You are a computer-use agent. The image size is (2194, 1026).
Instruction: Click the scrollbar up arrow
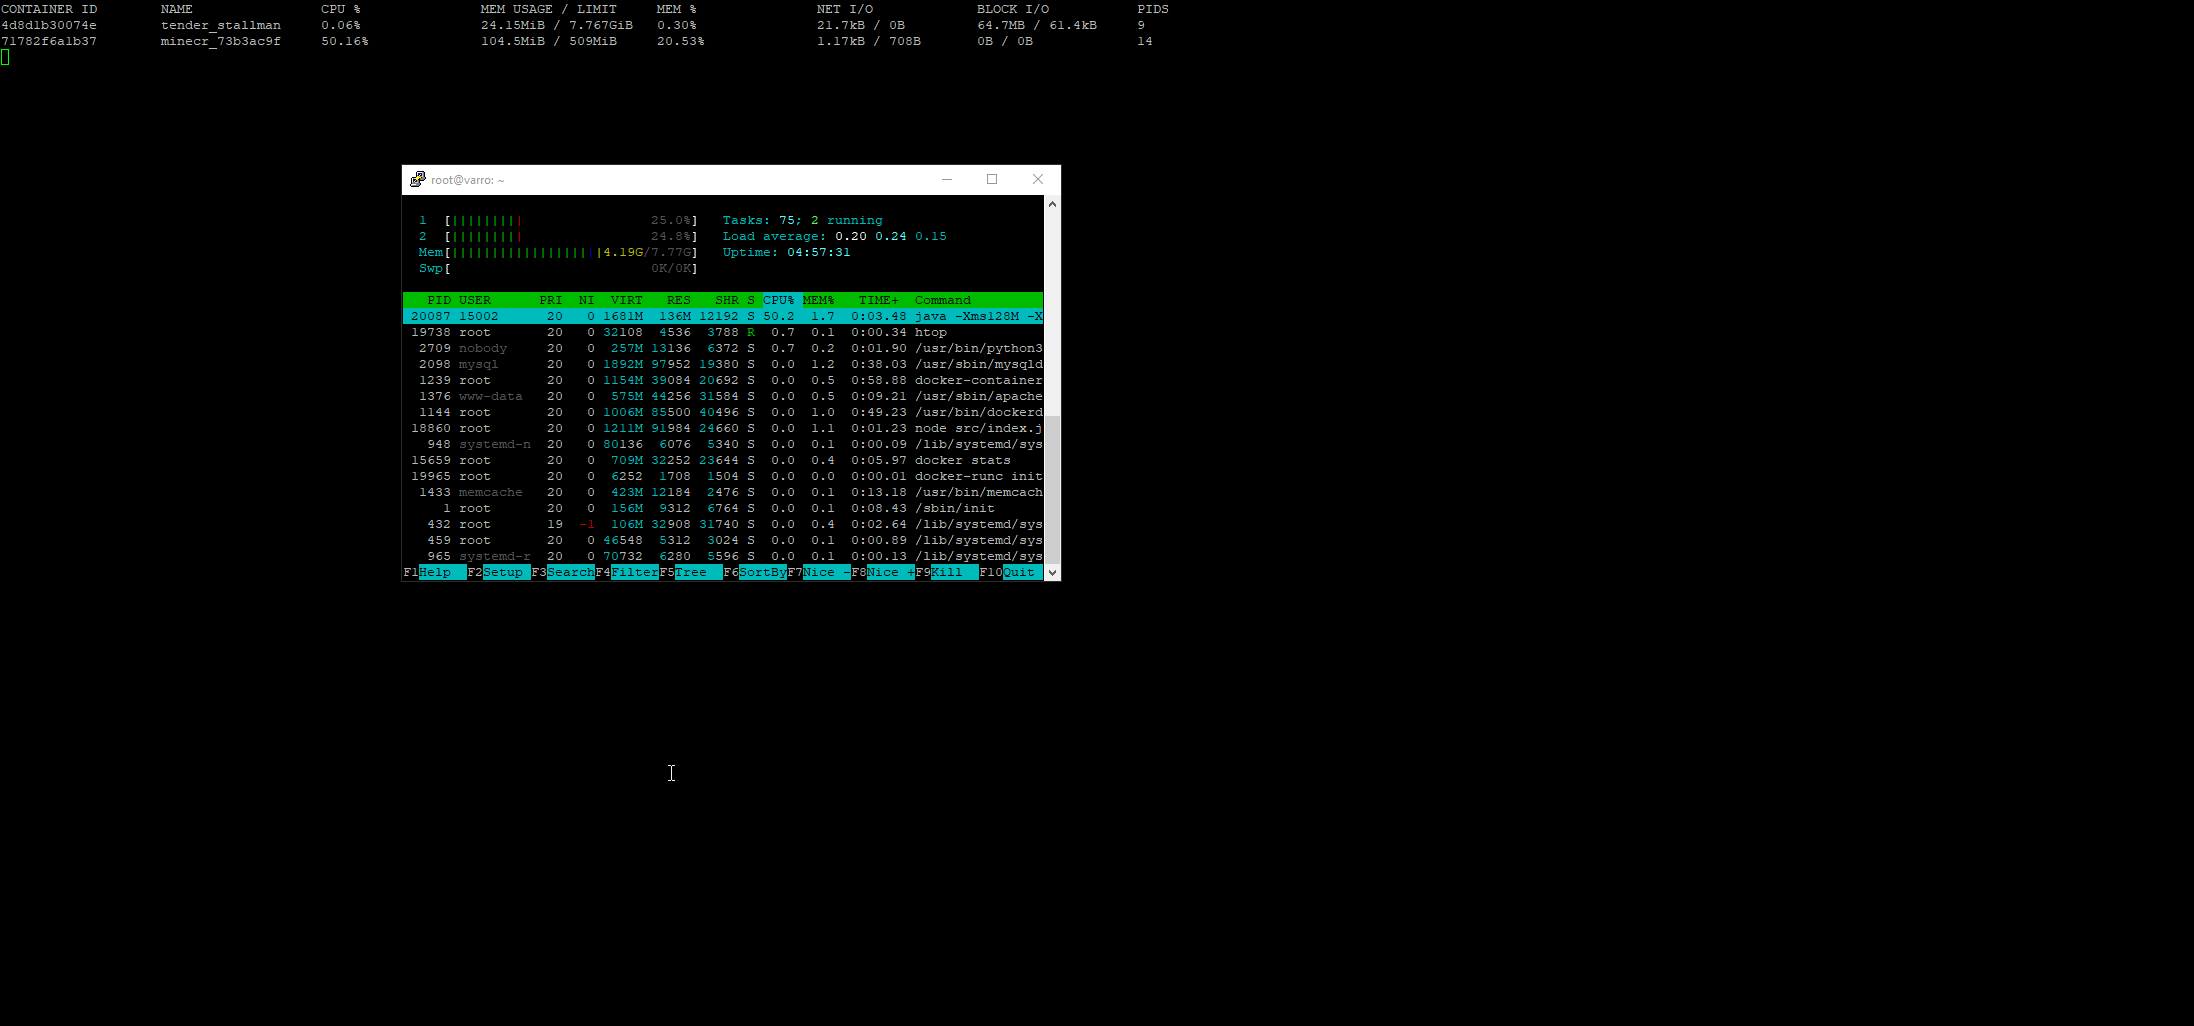point(1052,204)
